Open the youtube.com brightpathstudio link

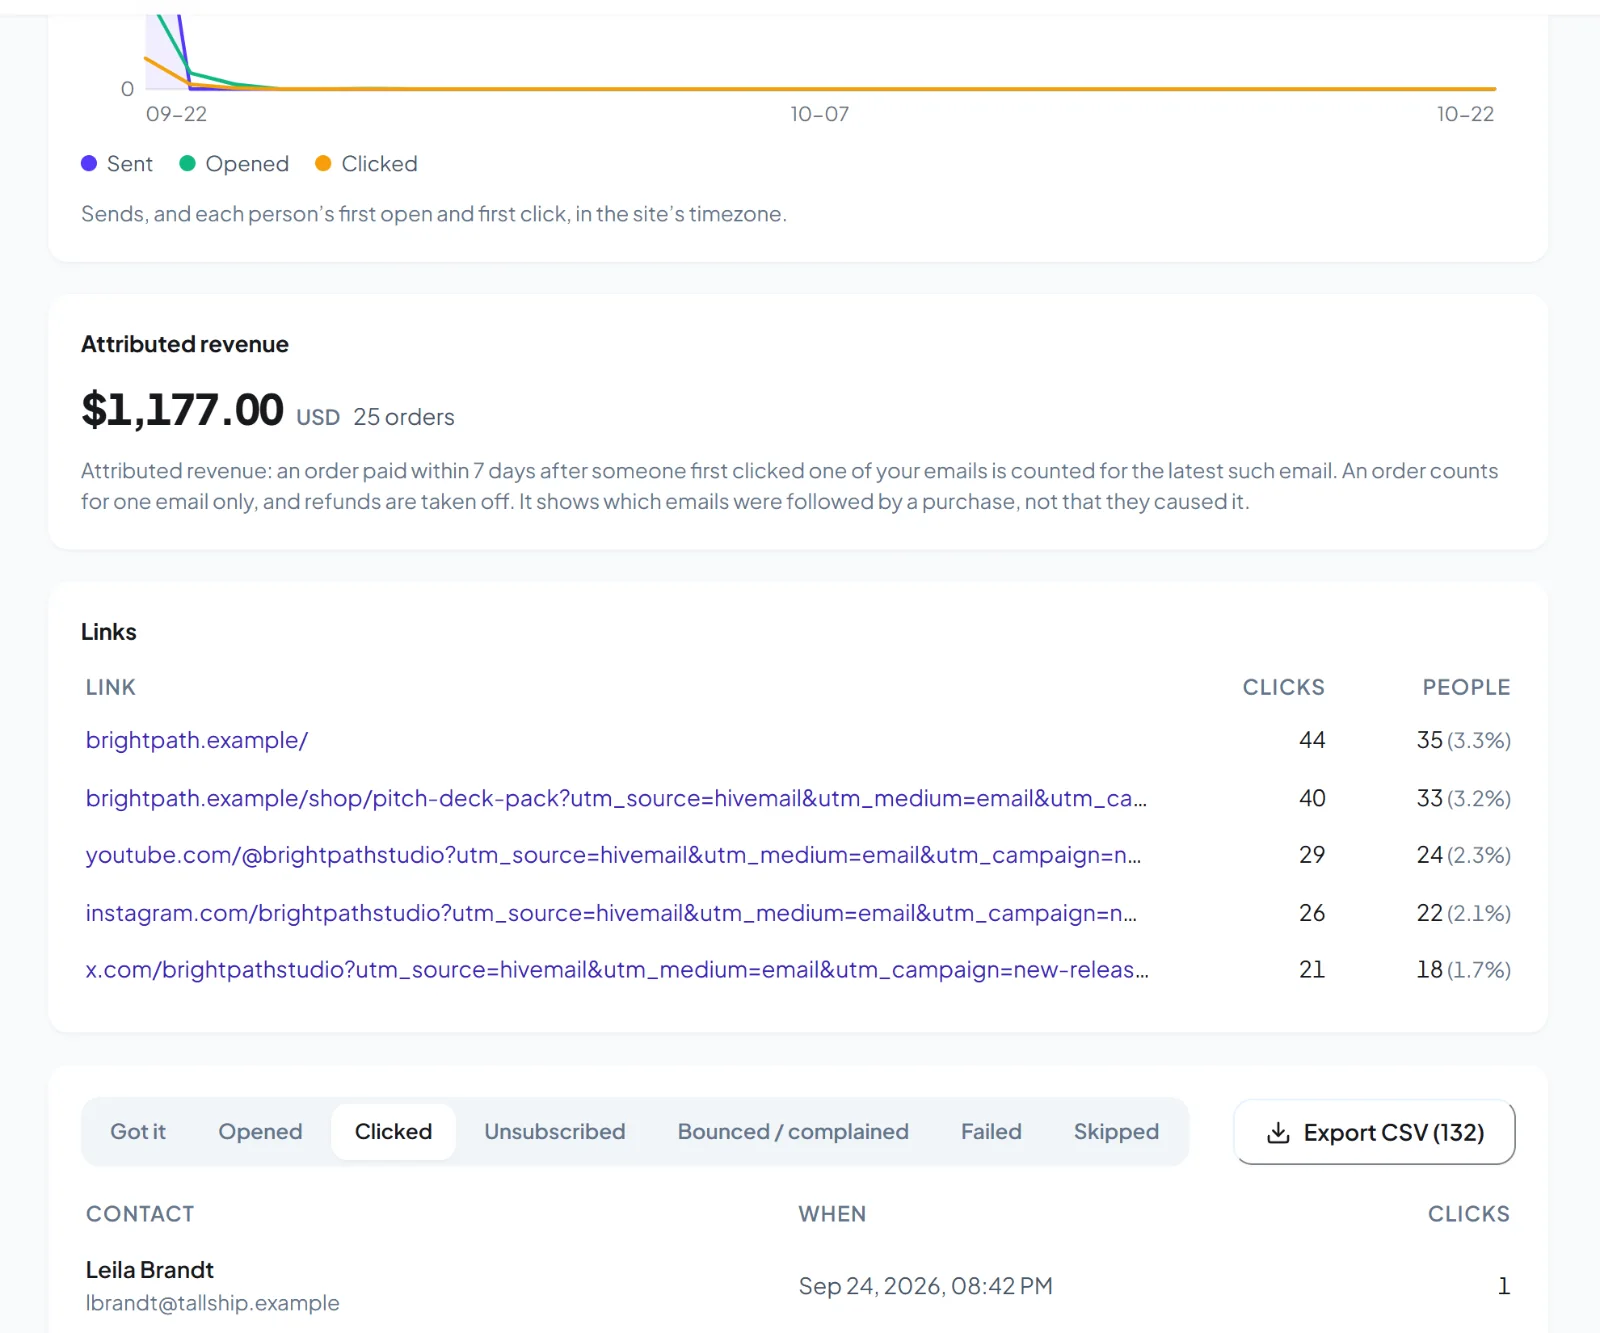click(x=613, y=855)
